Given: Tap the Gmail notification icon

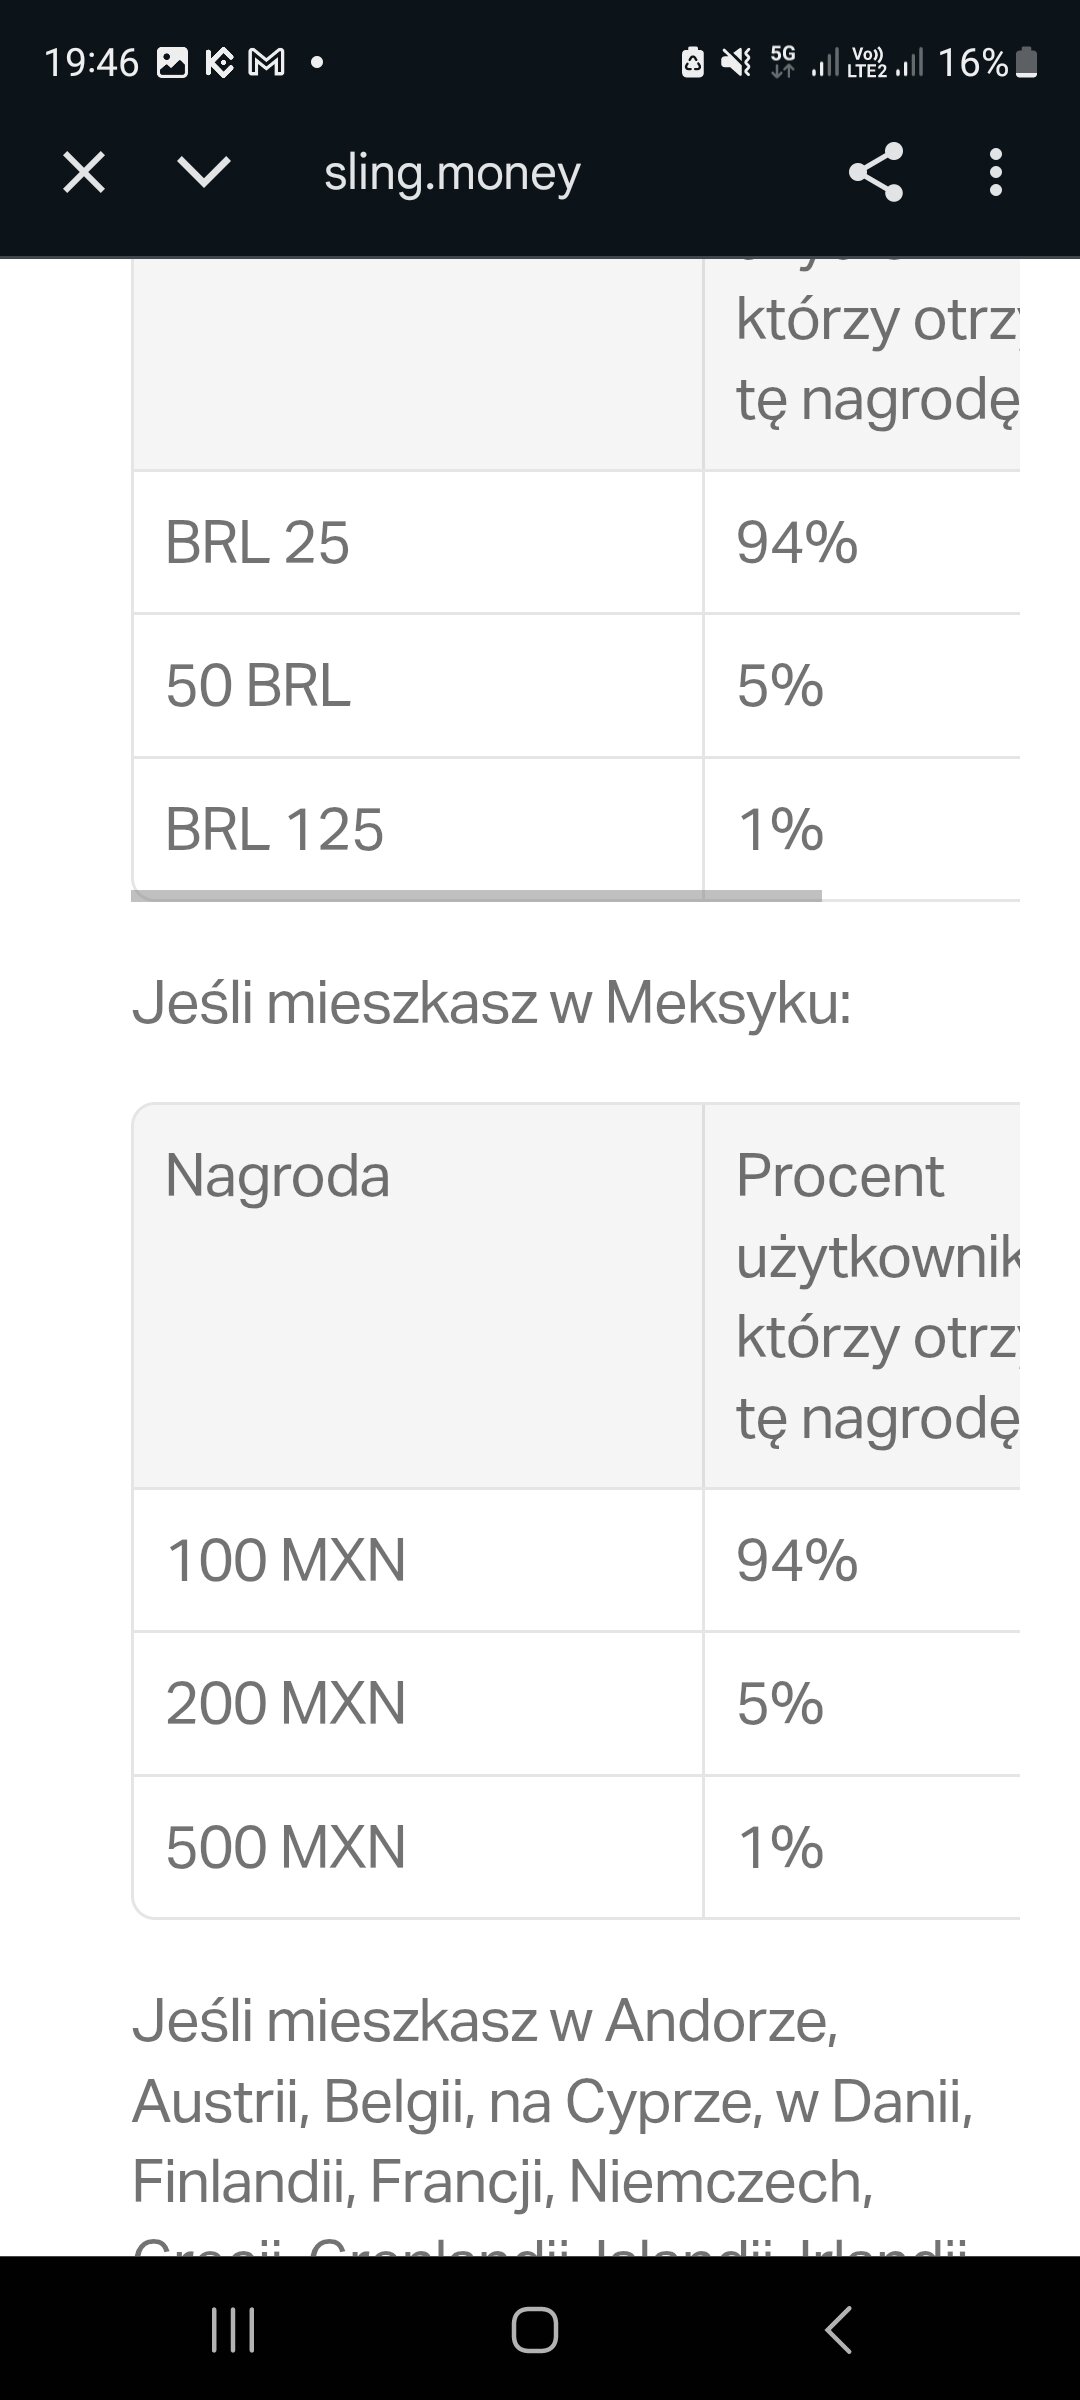Looking at the screenshot, I should click(266, 63).
